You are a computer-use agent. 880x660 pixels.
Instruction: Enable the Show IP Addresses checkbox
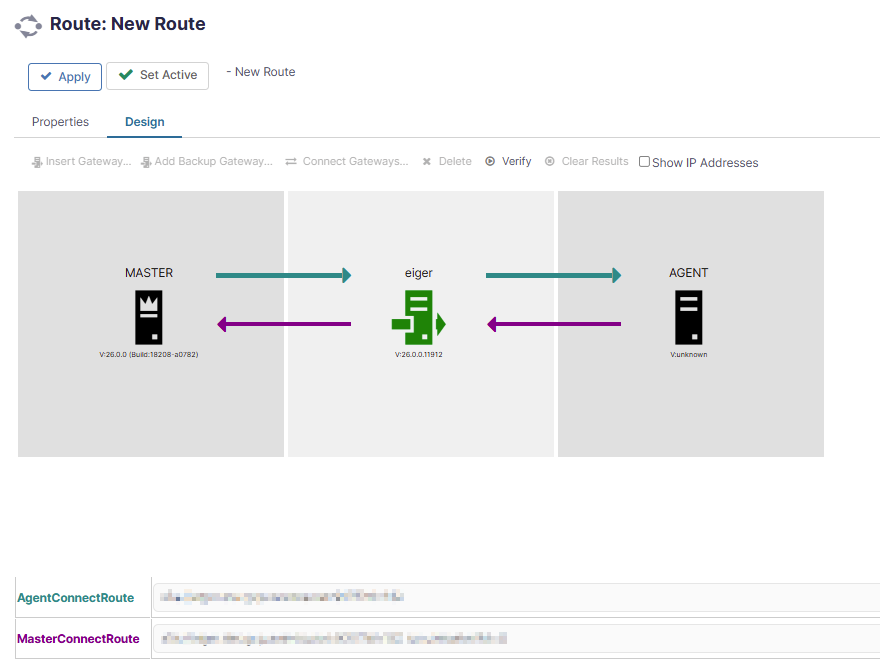644,162
